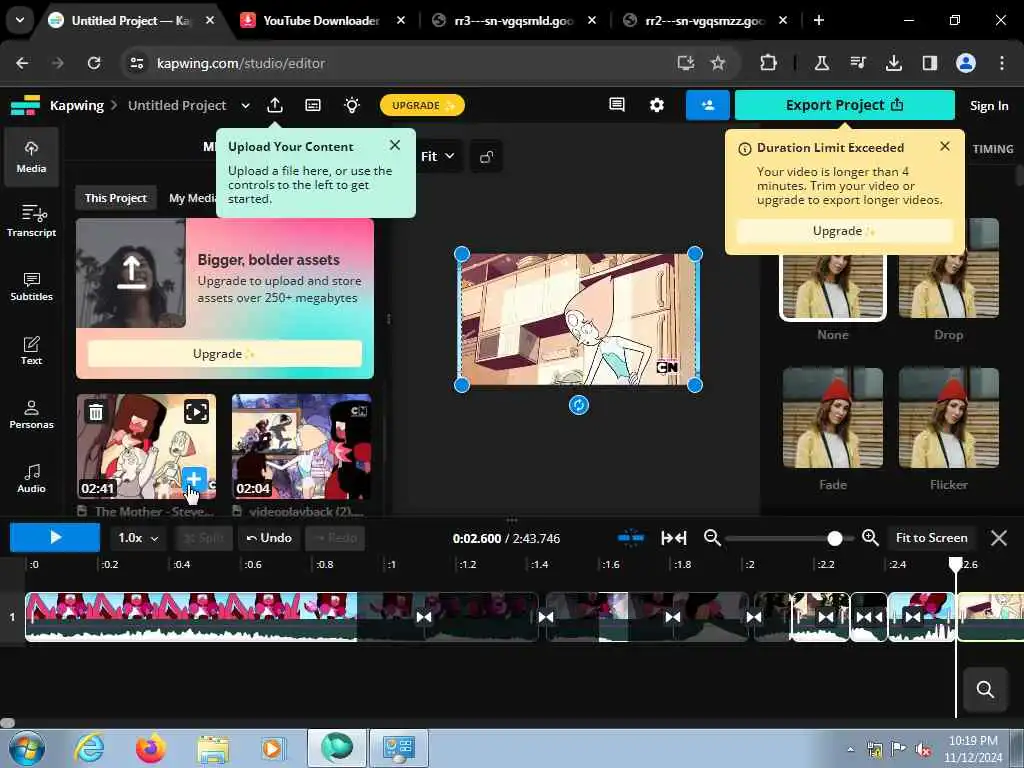The image size is (1024, 768).
Task: Open the comments icon in header
Action: (x=616, y=105)
